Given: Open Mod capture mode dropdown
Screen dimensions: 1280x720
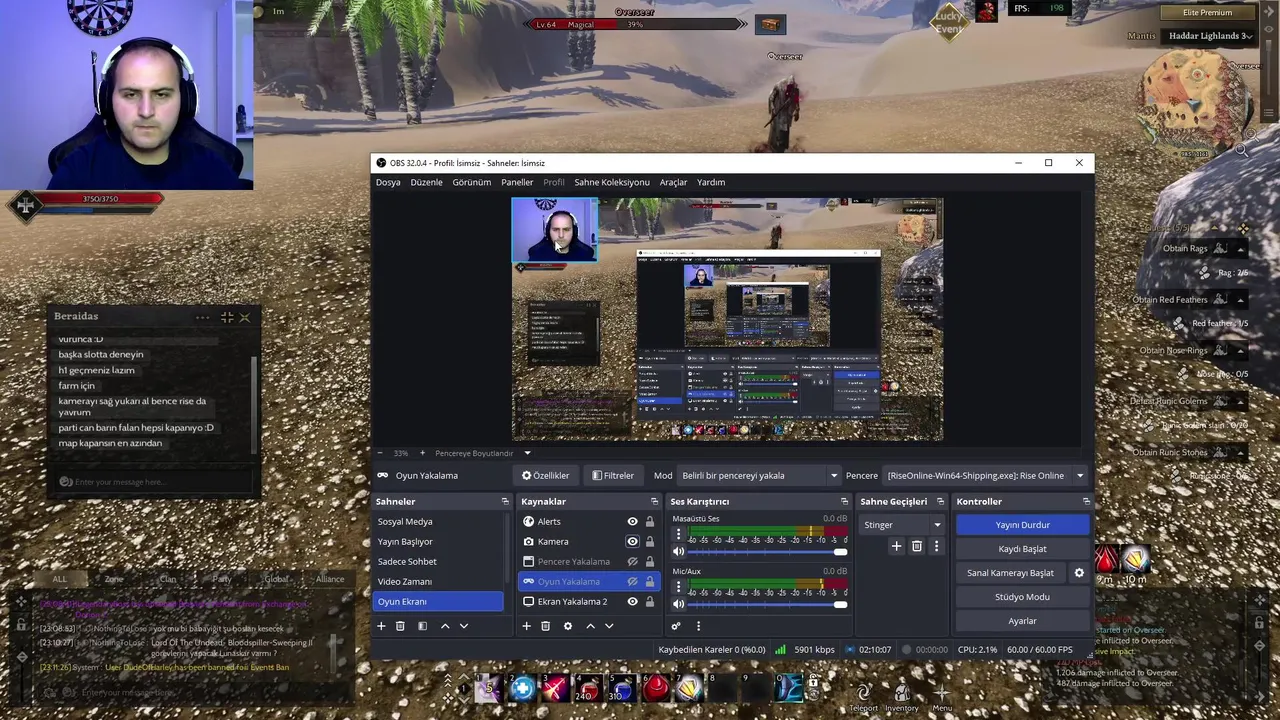Looking at the screenshot, I should (759, 476).
